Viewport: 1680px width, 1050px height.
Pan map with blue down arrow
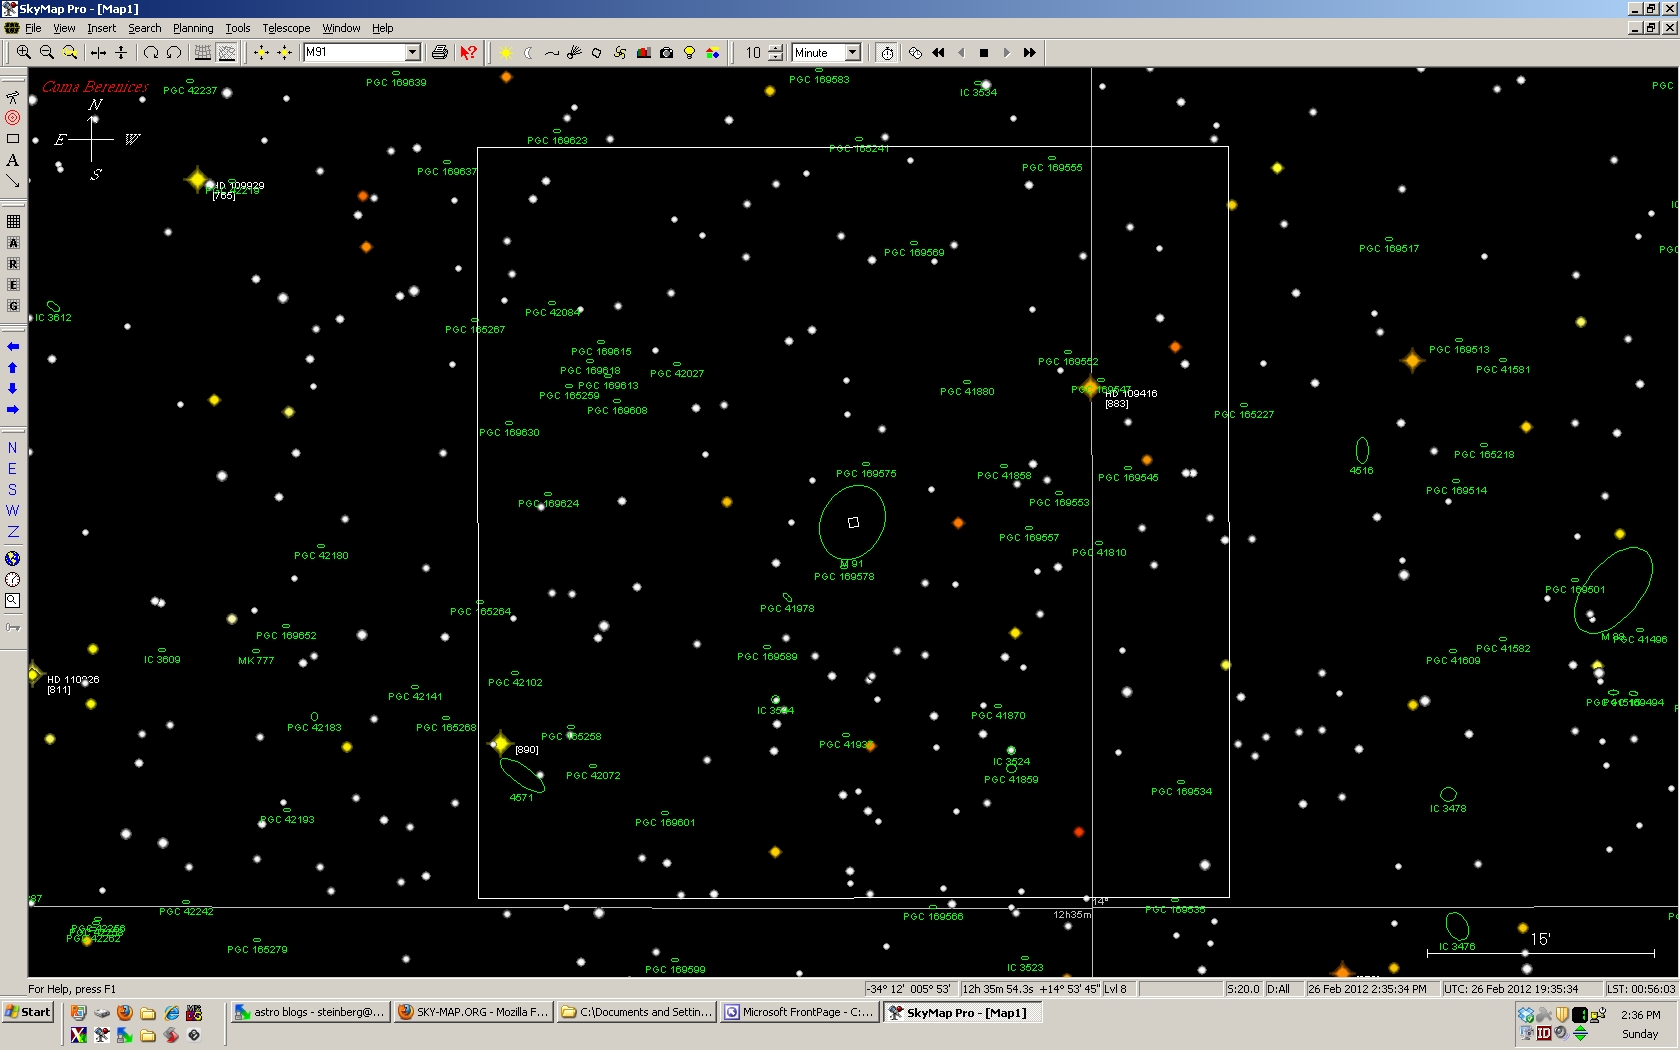(13, 388)
